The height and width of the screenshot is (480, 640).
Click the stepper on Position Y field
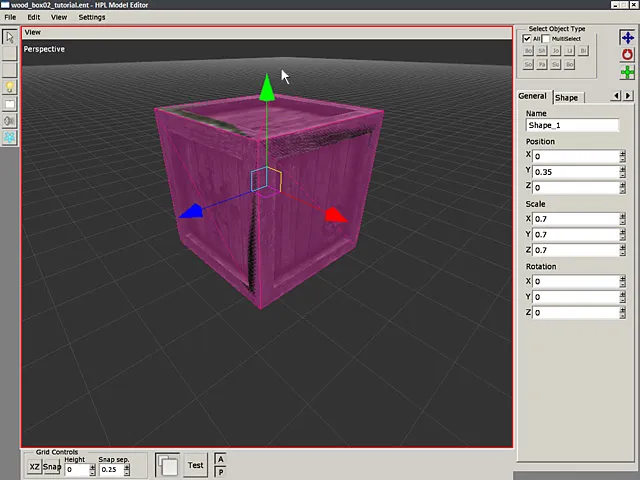pos(622,172)
